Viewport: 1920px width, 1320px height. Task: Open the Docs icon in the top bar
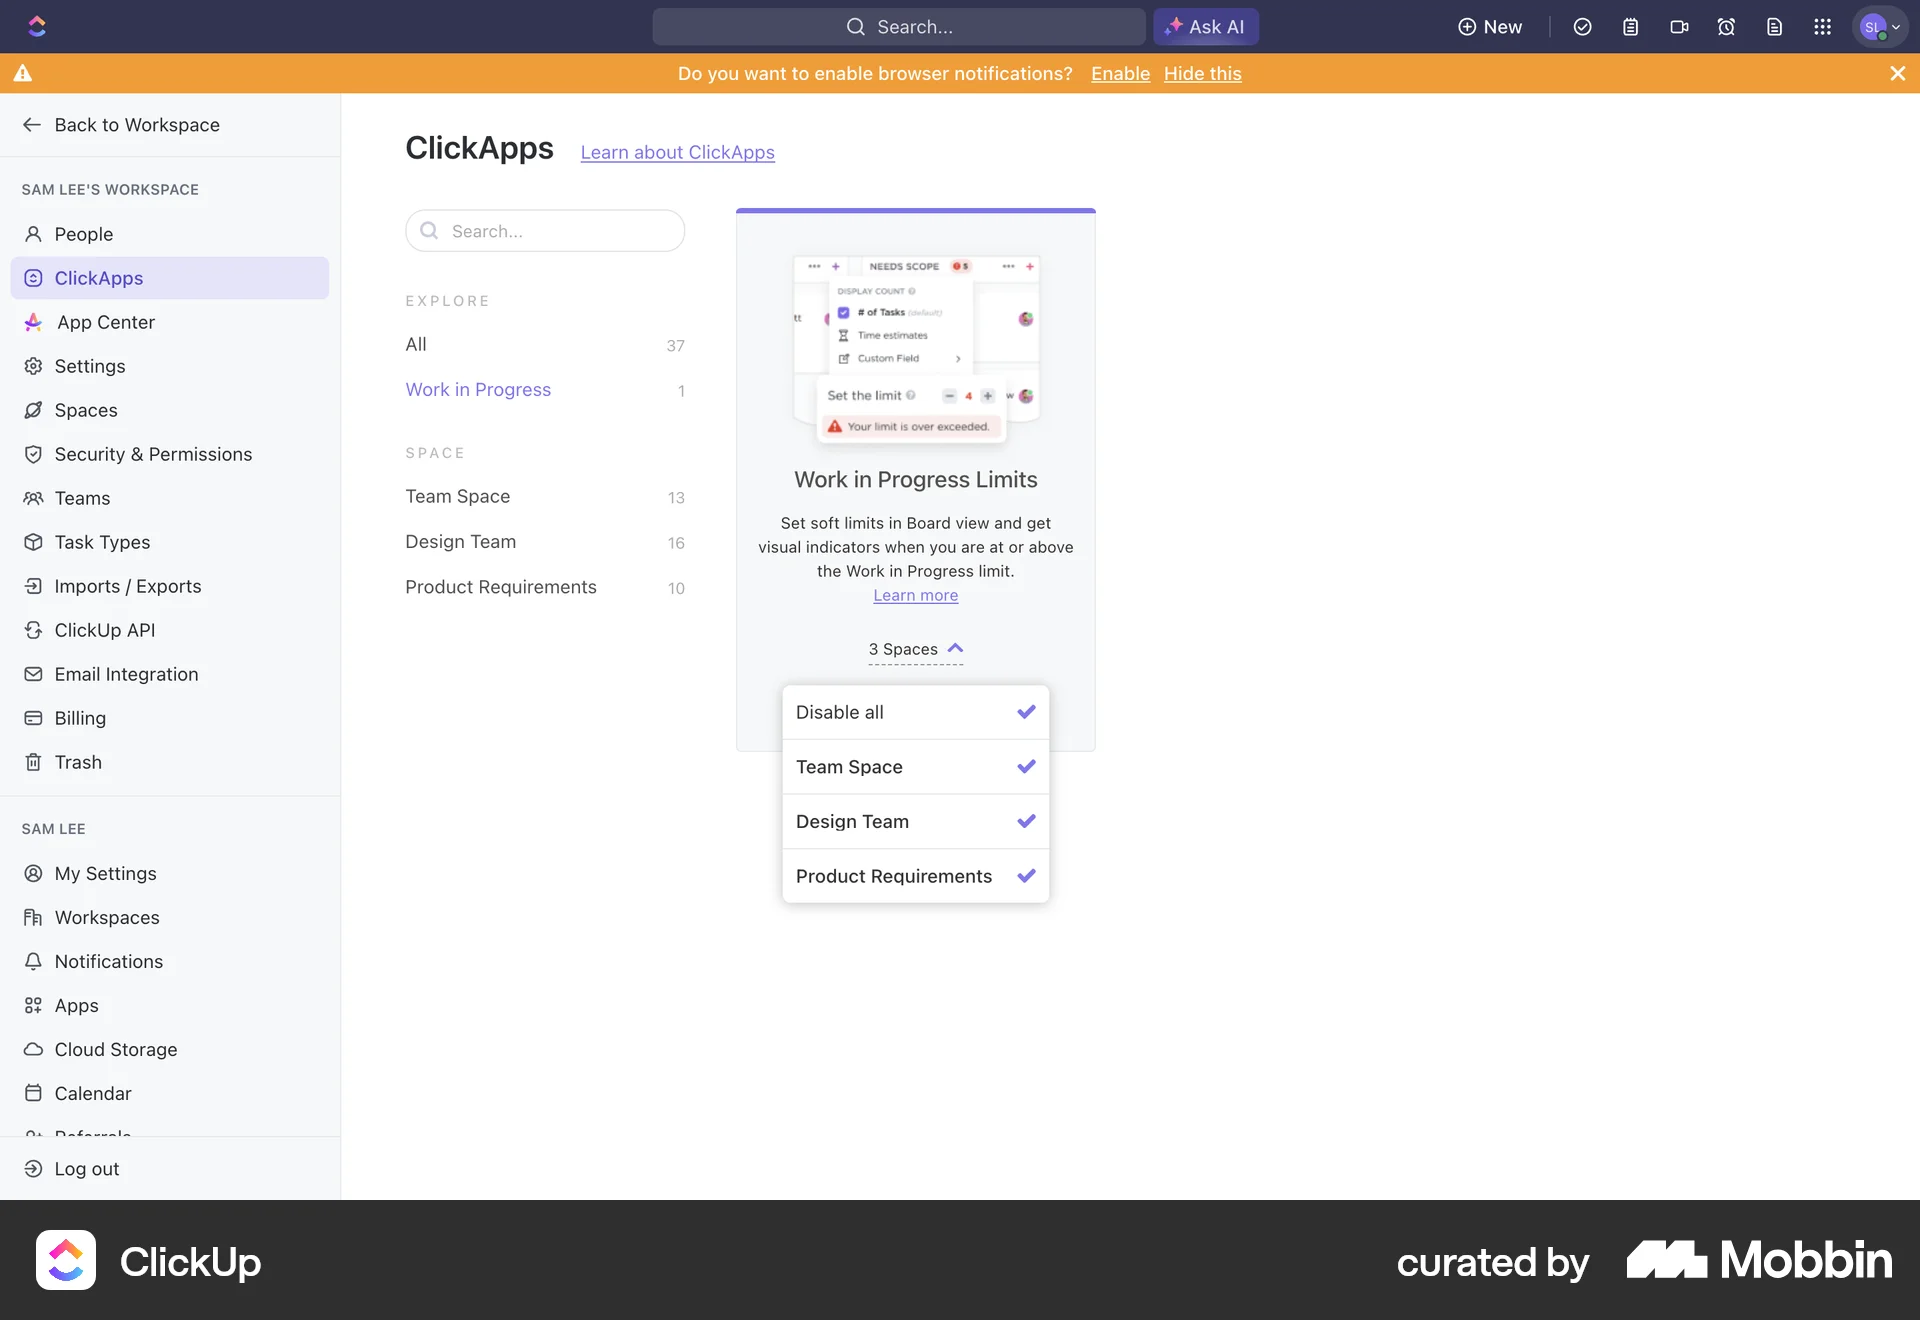click(1775, 27)
